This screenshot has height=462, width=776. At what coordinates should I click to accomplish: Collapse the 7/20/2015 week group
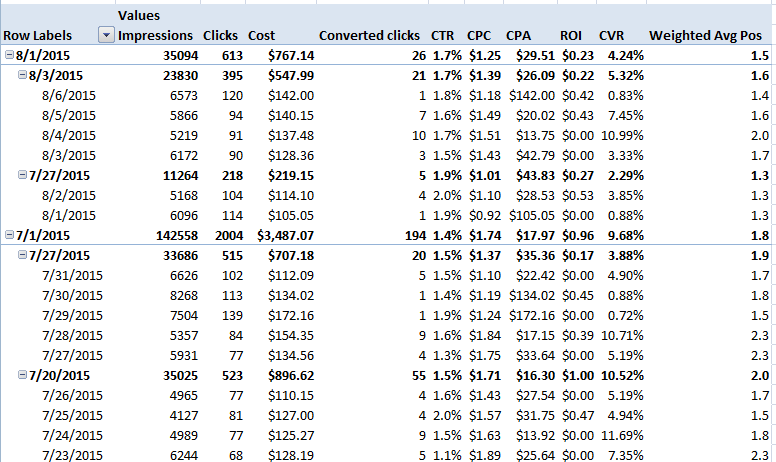[22, 375]
